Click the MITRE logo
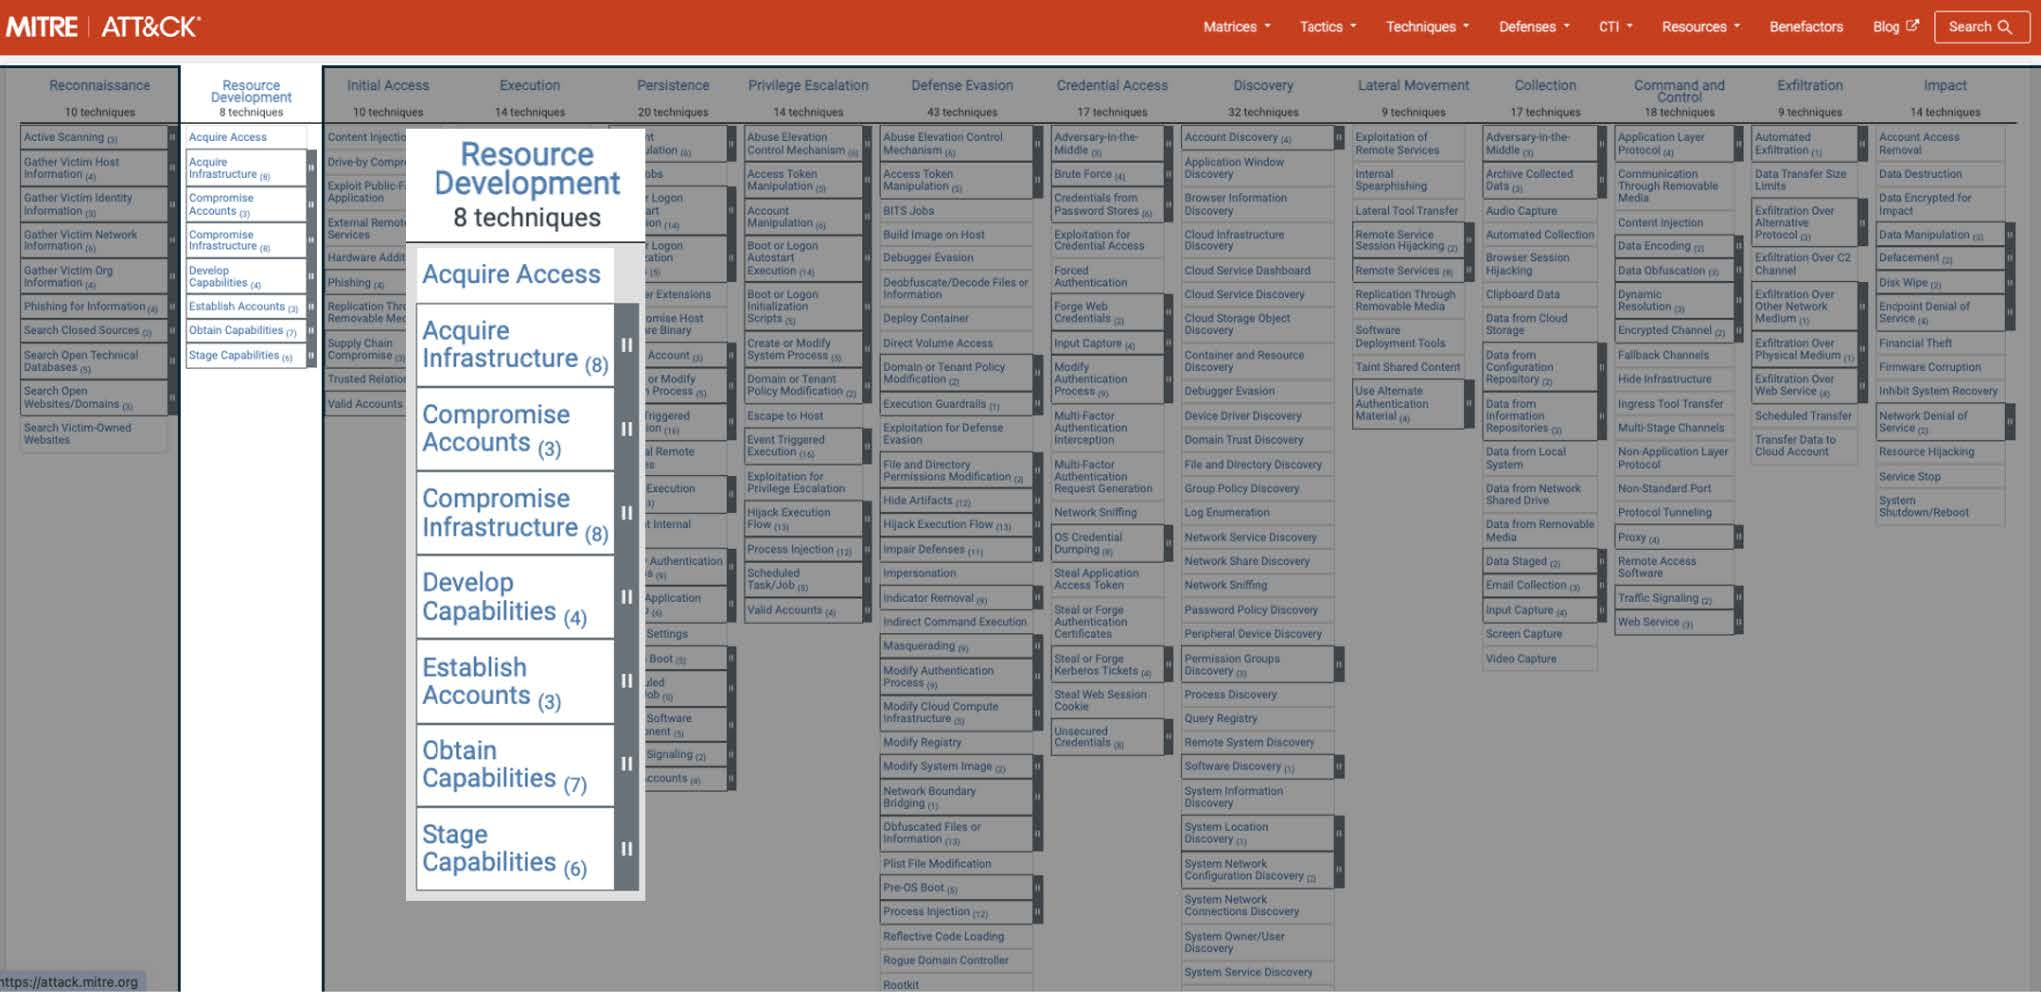 44,27
